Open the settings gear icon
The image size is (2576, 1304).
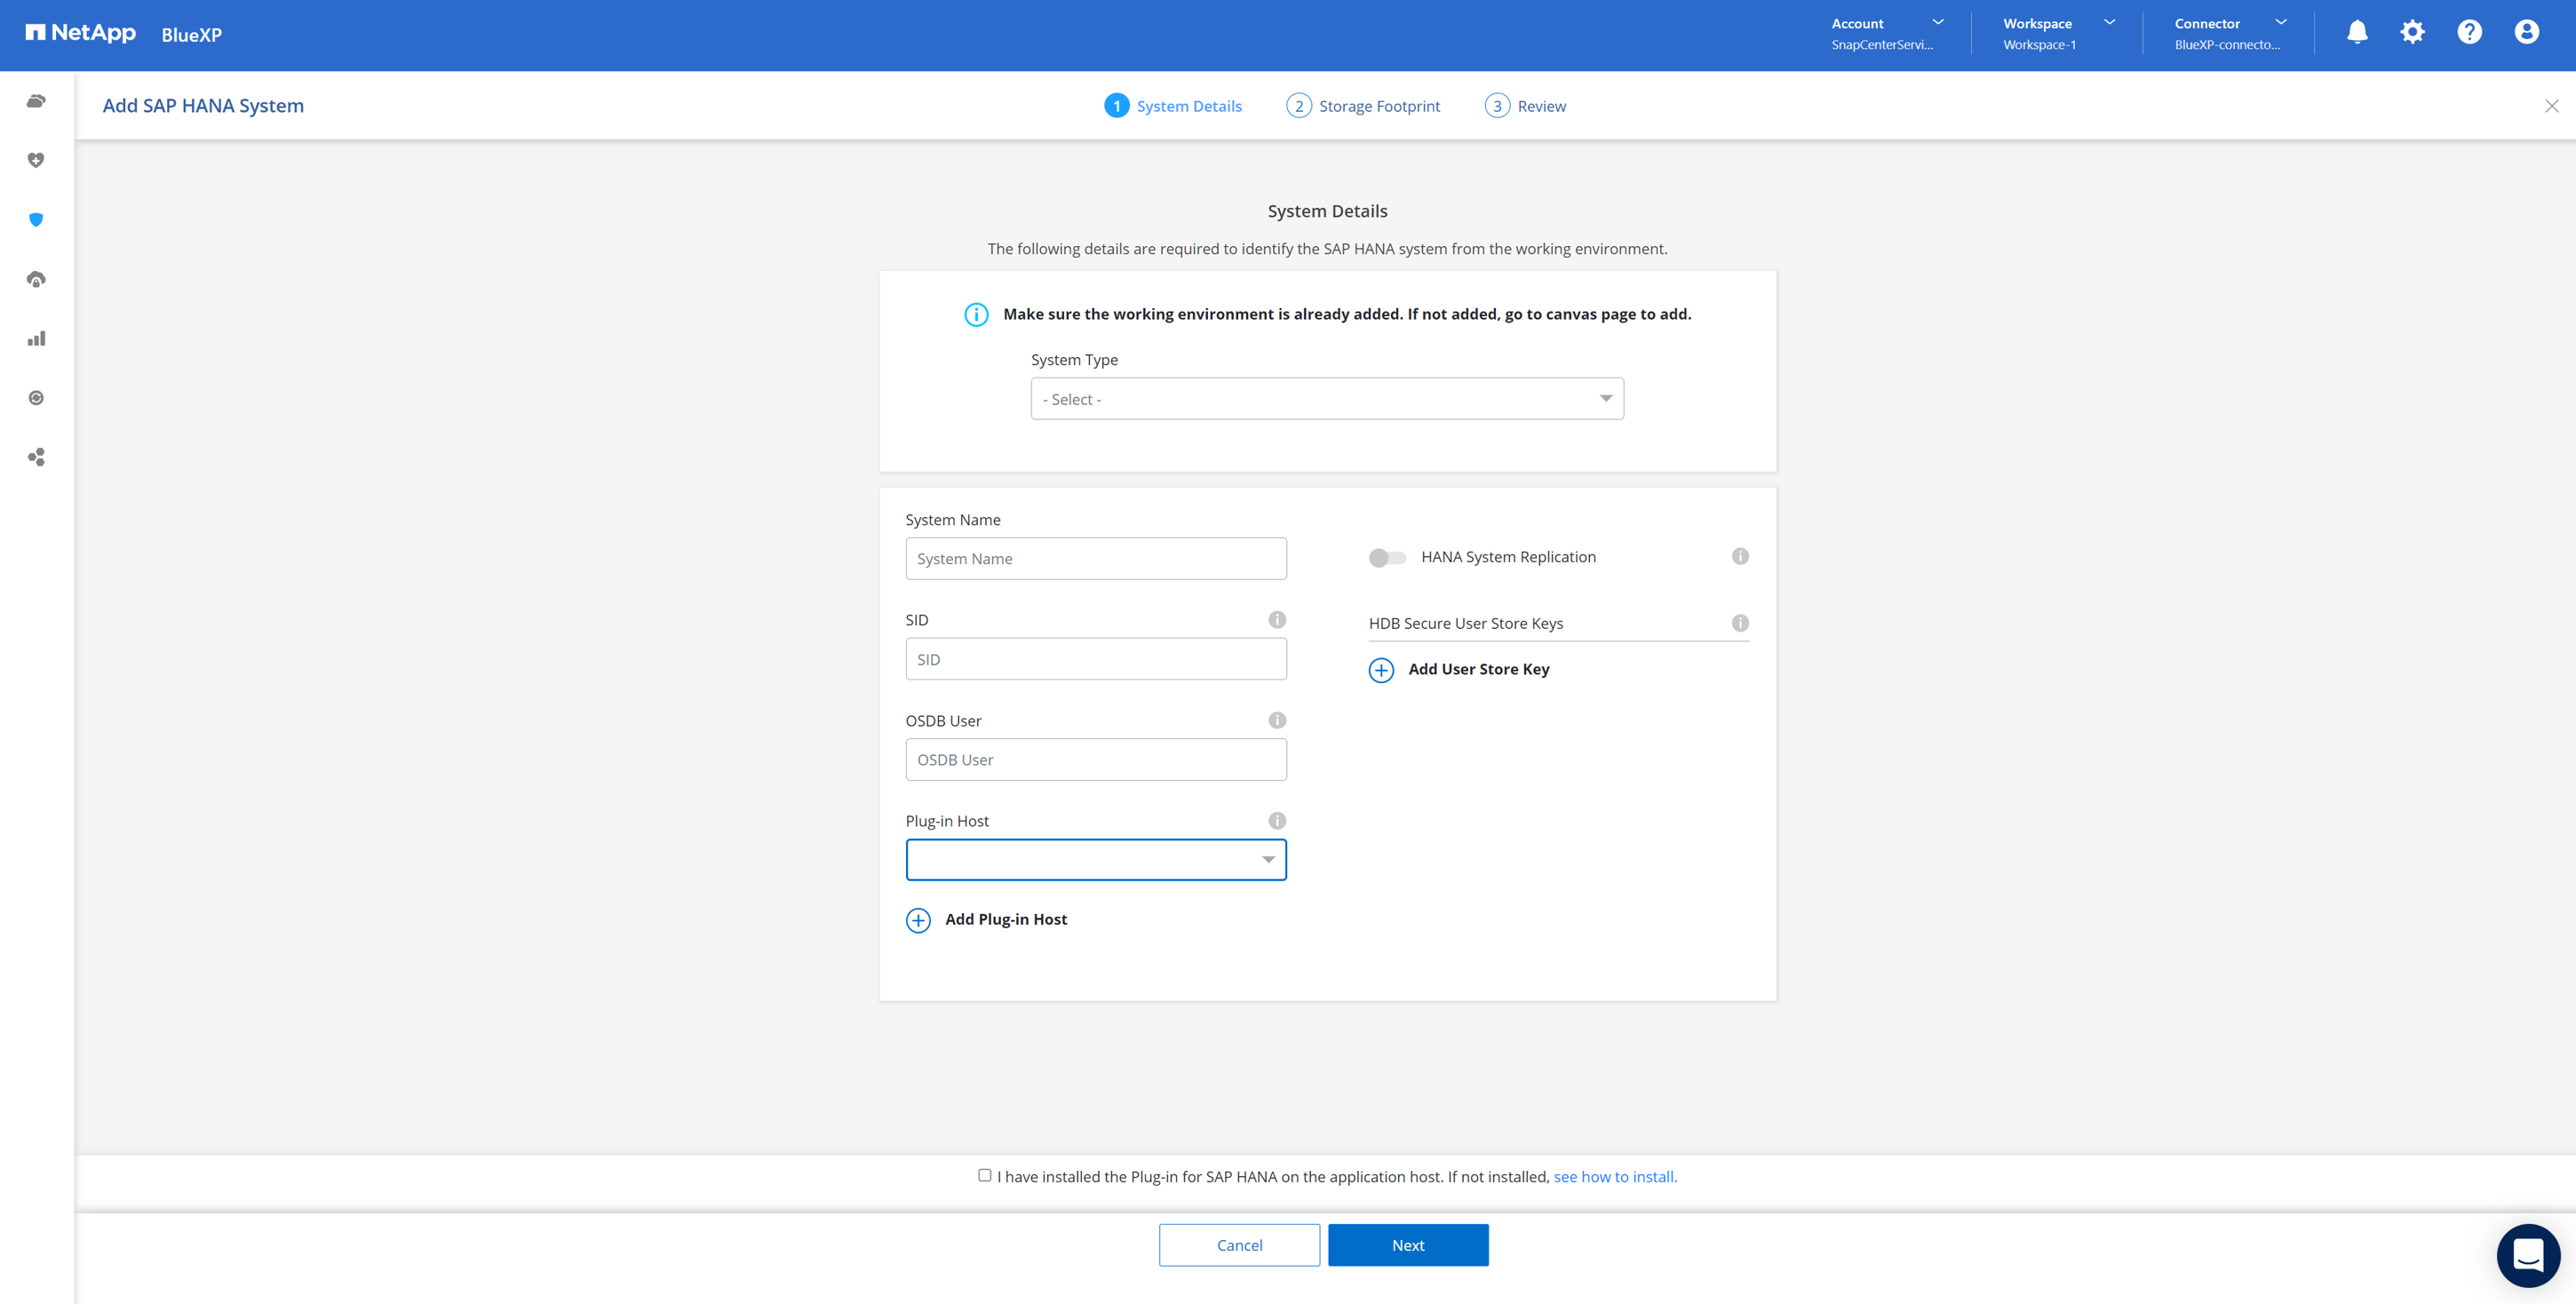(2412, 32)
